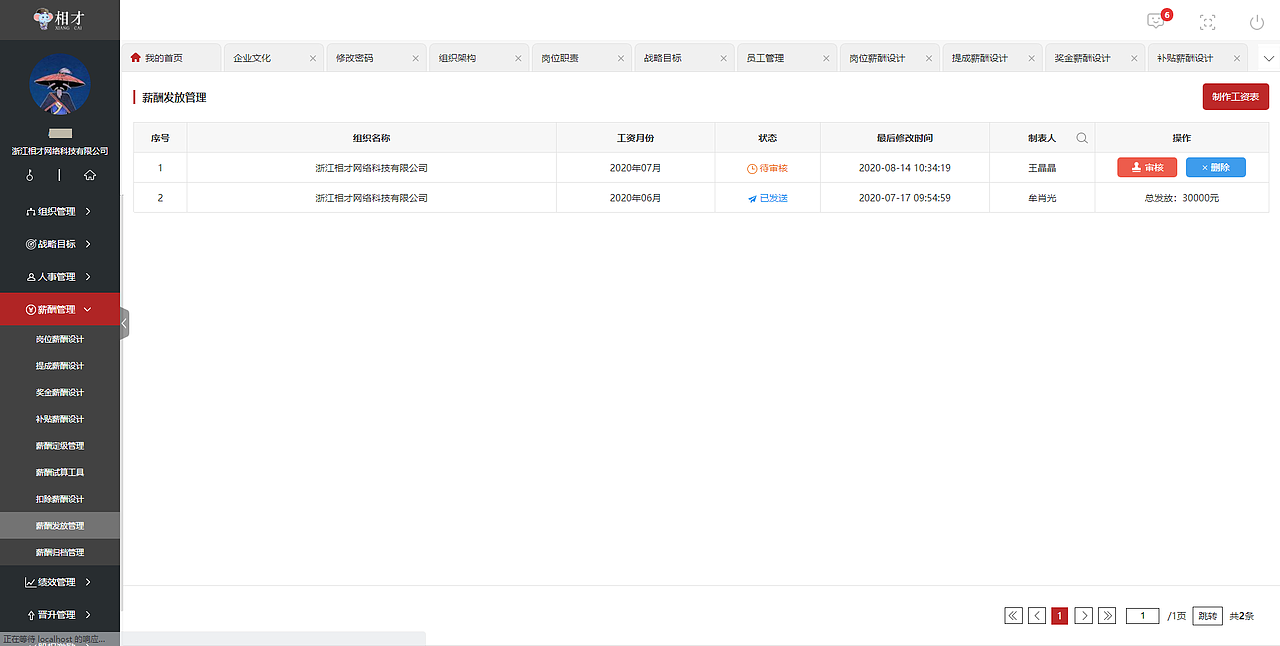Click the page number input field near 跳转
The width and height of the screenshot is (1280, 646).
click(x=1142, y=615)
